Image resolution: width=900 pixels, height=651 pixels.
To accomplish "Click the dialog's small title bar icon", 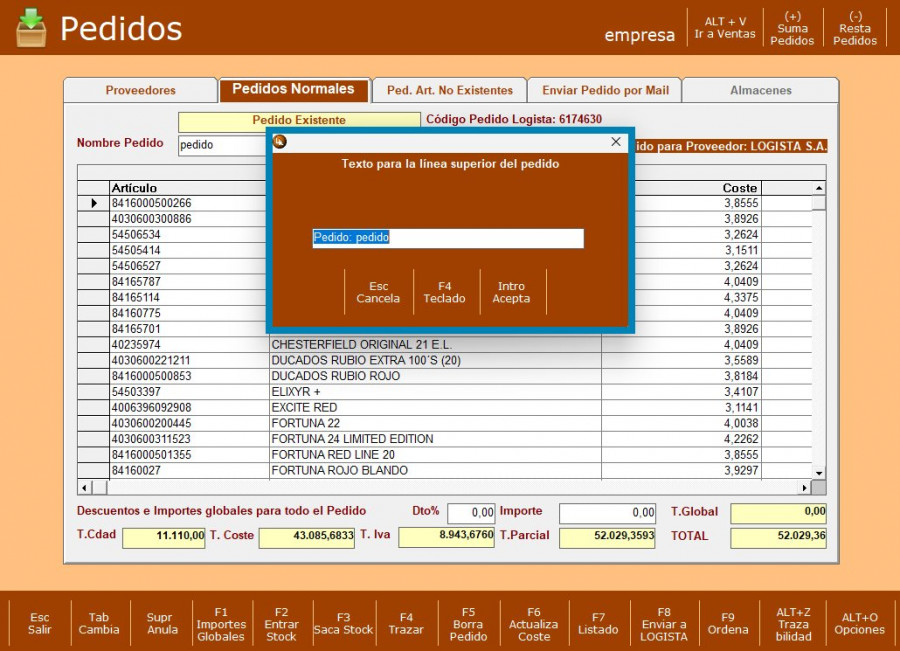I will (280, 142).
